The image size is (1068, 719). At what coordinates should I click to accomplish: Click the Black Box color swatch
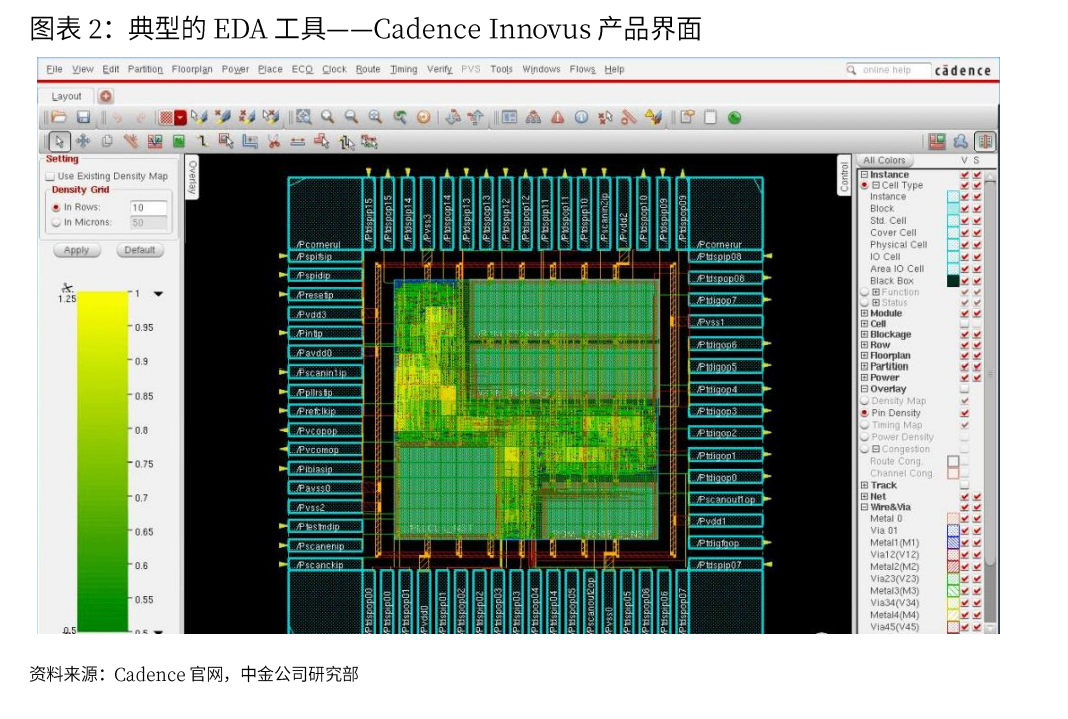pyautogui.click(x=953, y=281)
